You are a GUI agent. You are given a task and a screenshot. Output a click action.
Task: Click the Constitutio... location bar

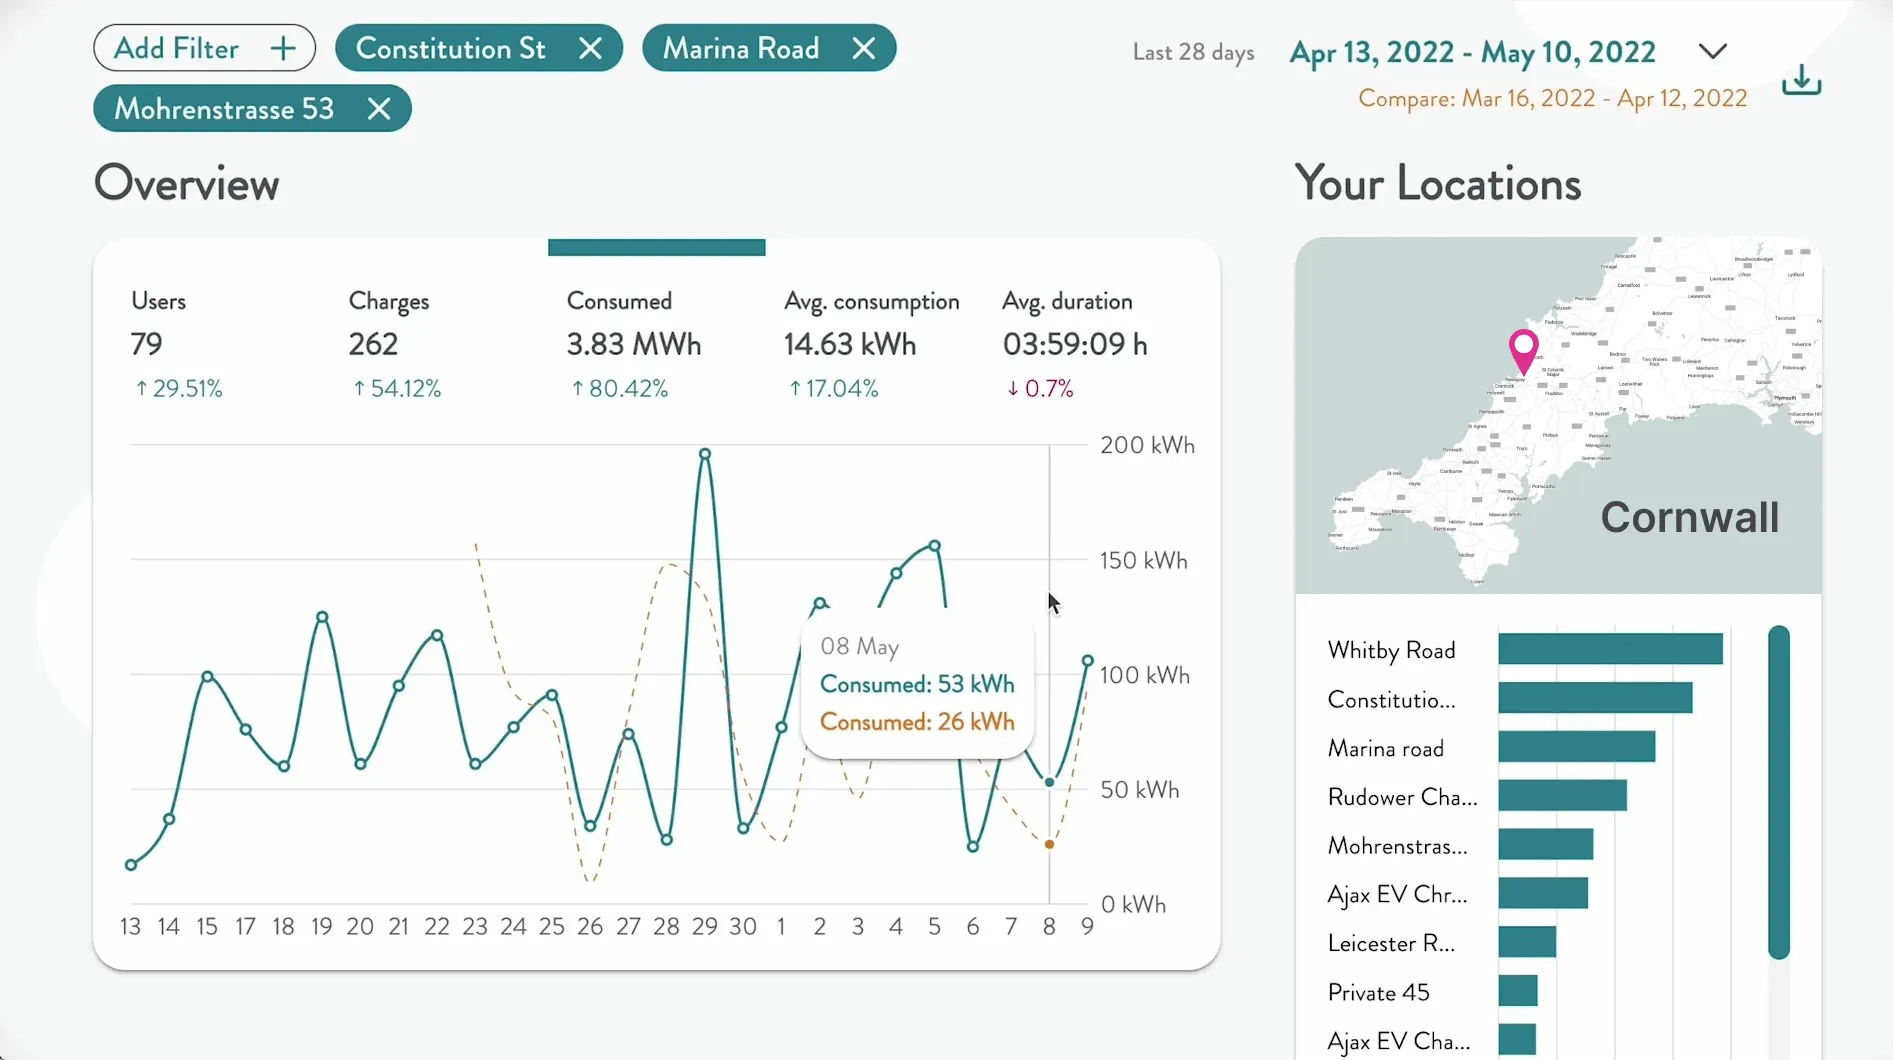[x=1595, y=698]
